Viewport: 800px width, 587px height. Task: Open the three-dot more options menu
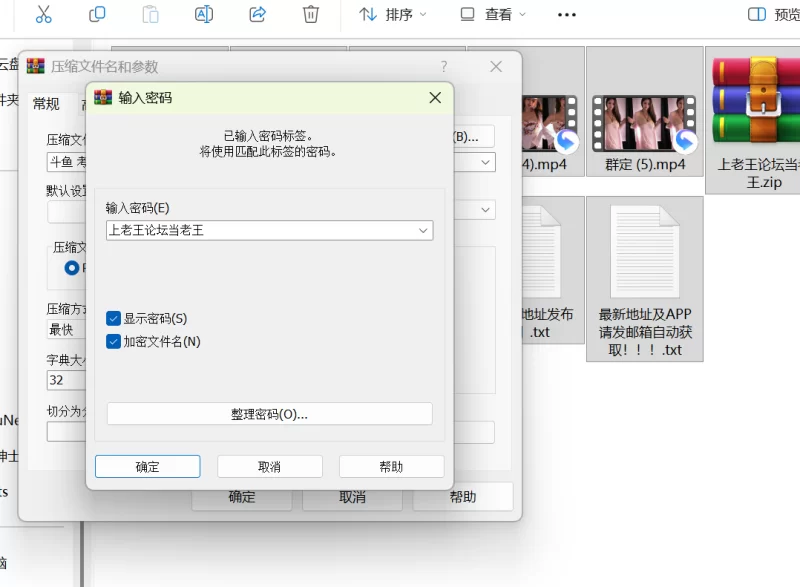tap(567, 15)
